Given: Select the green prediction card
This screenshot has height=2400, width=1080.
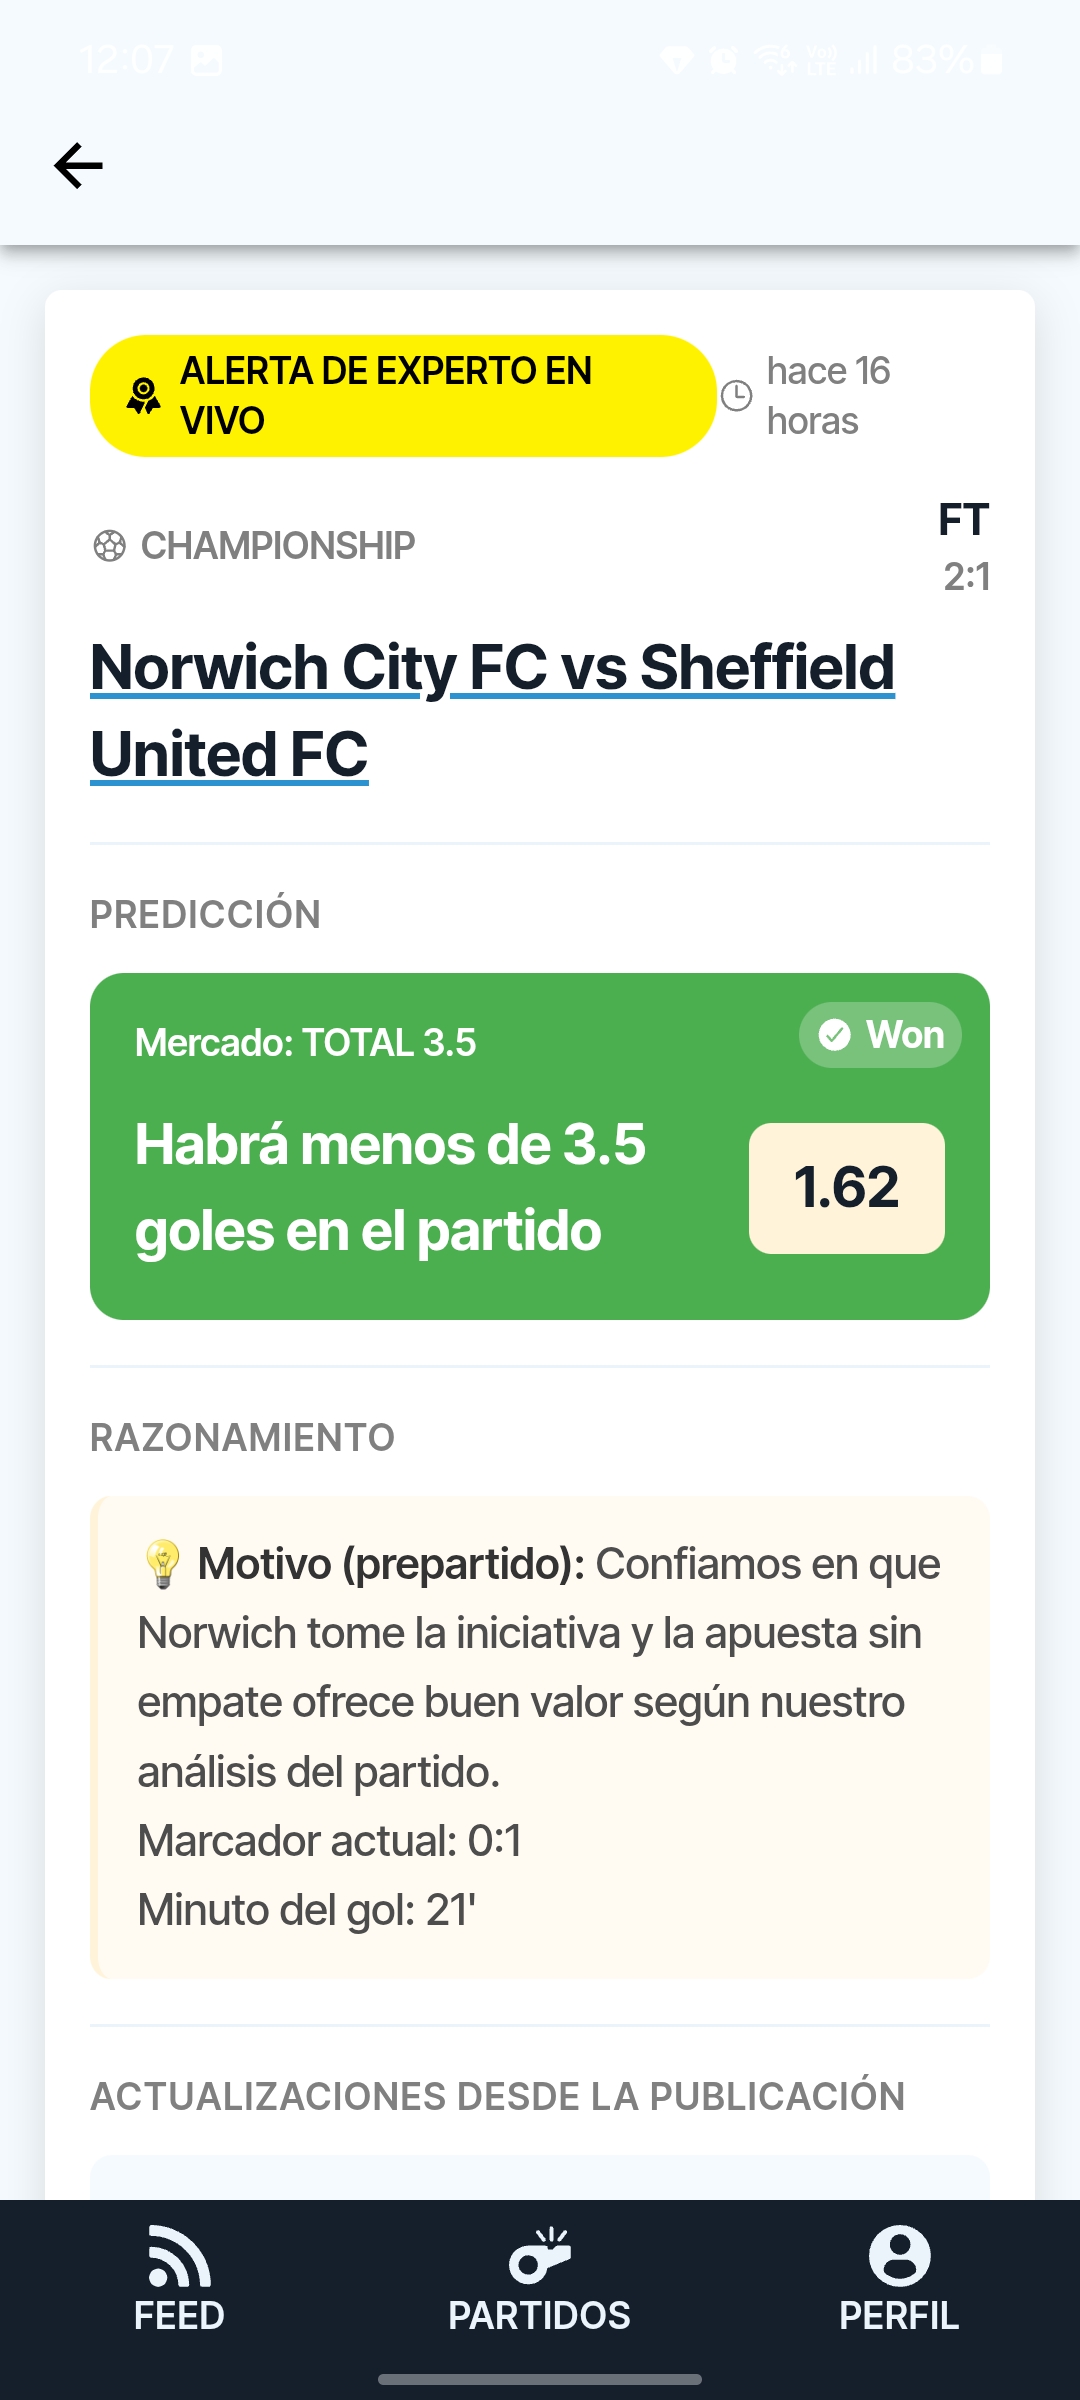Looking at the screenshot, I should click(540, 1146).
